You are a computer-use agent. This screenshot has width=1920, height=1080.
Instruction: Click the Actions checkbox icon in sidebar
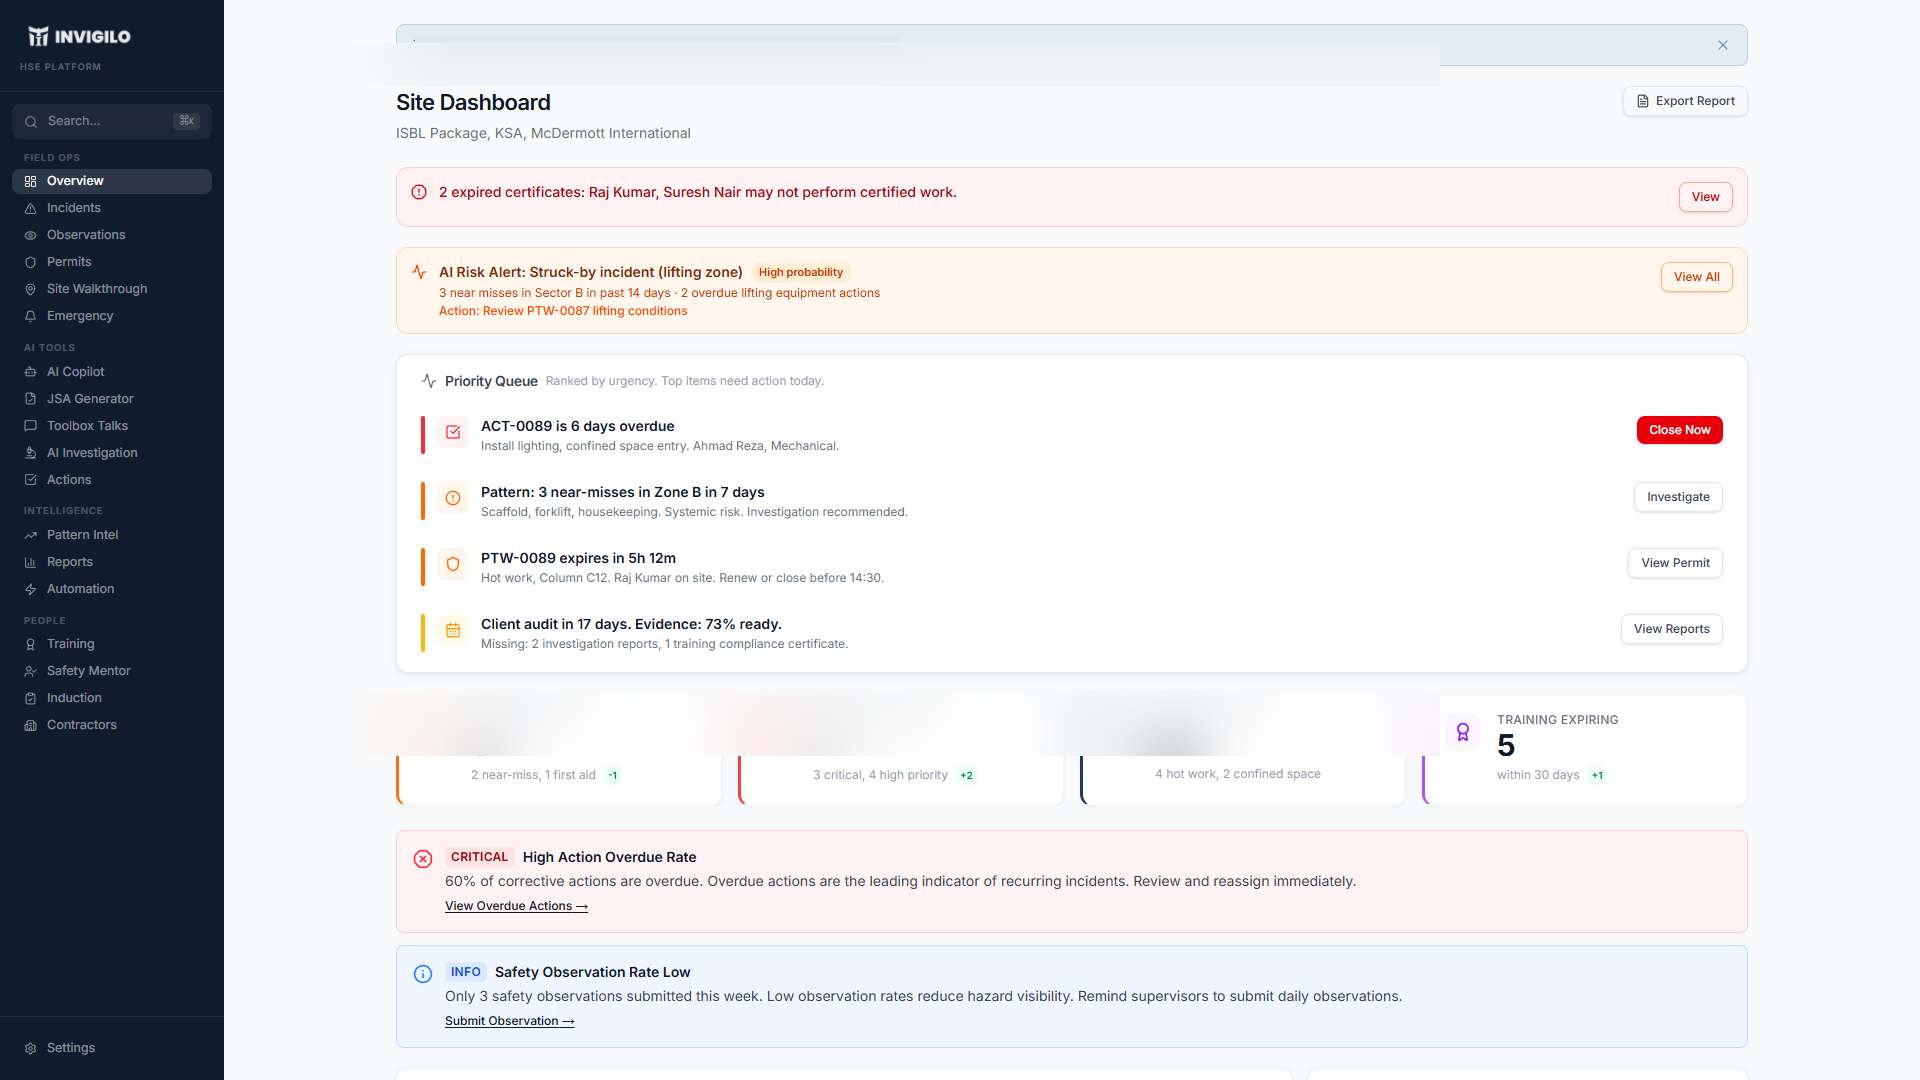[31, 480]
